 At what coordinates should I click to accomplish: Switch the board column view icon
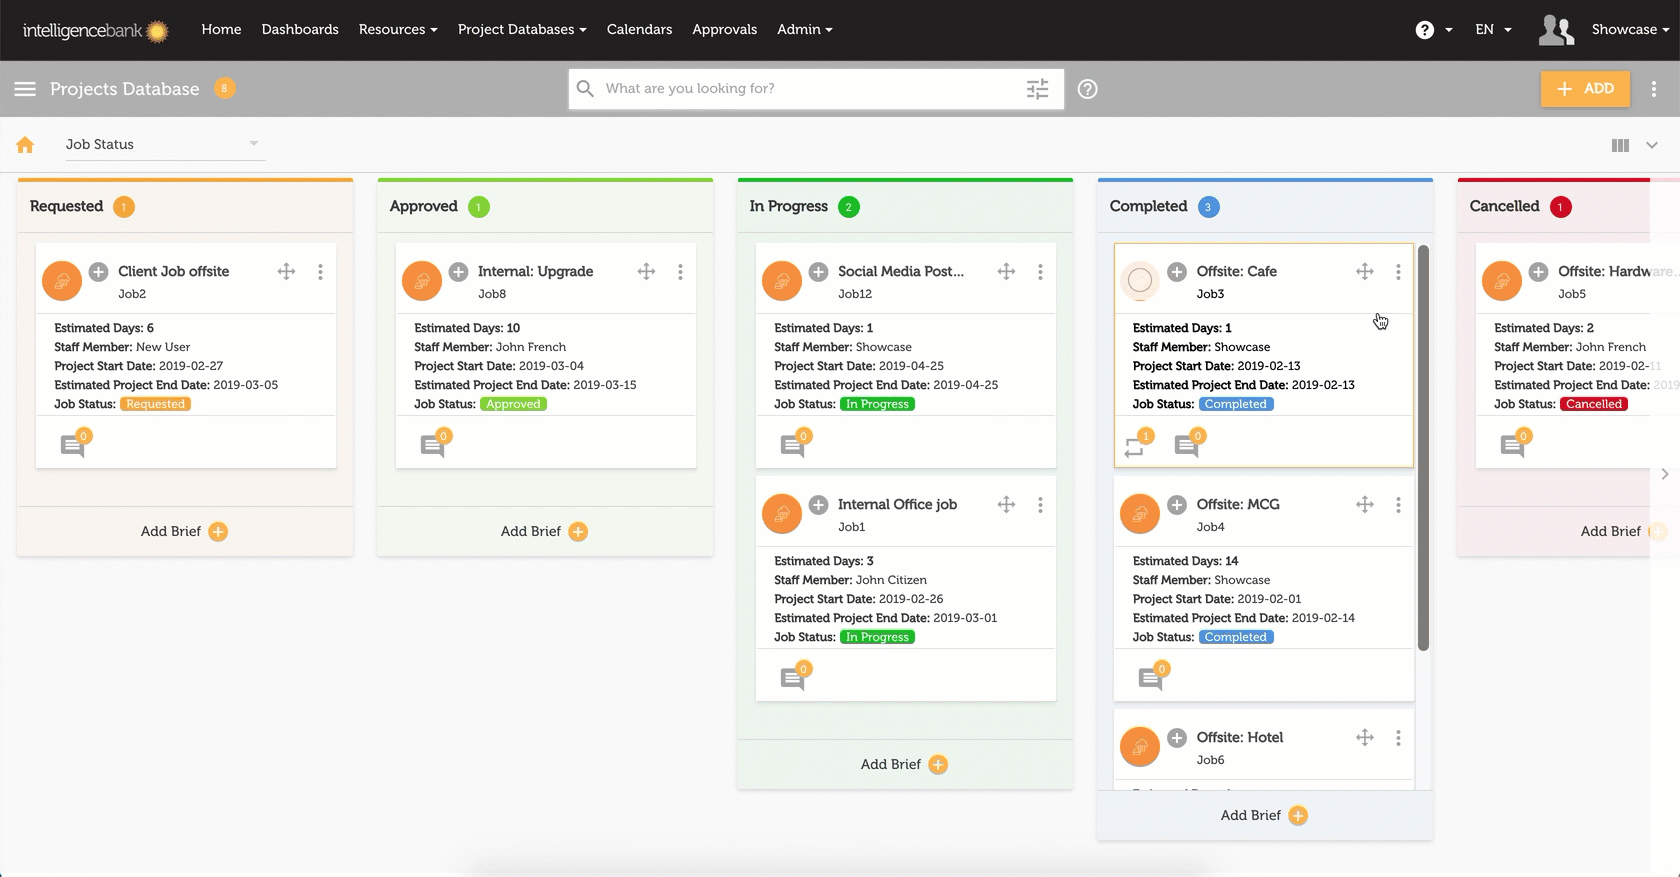pyautogui.click(x=1620, y=145)
